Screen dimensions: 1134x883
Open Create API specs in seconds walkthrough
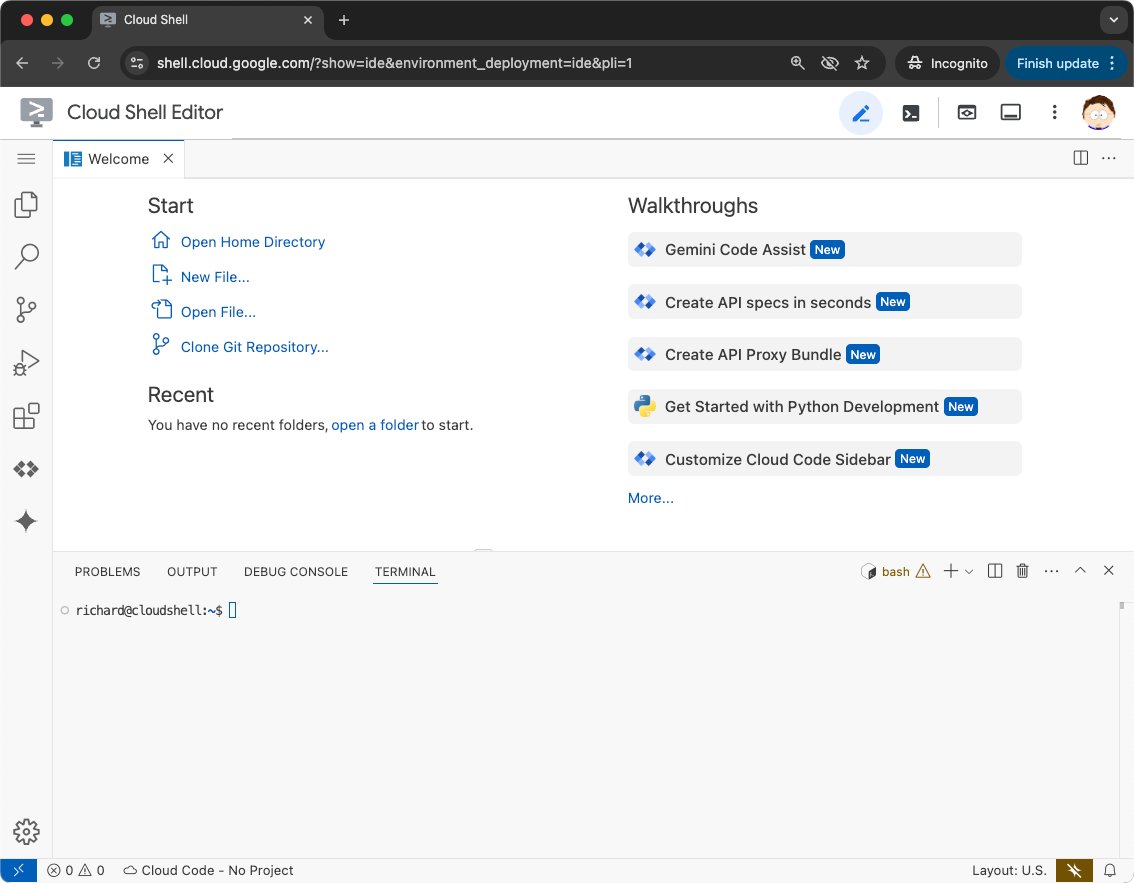(x=824, y=302)
